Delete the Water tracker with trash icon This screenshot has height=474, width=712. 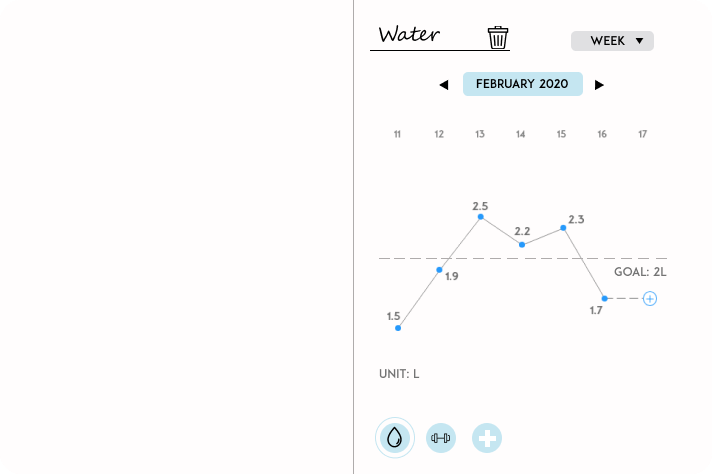pos(498,37)
